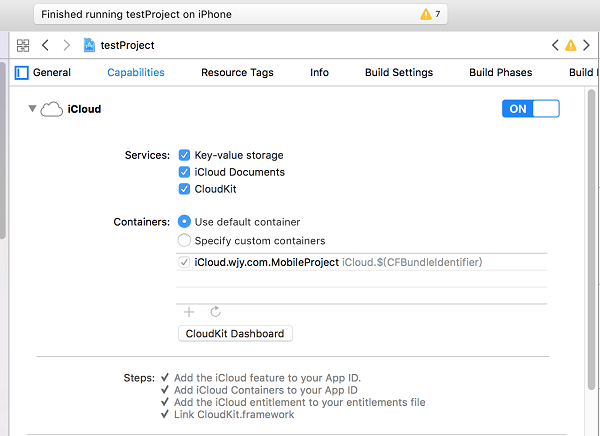This screenshot has width=600, height=436.
Task: Click the testProject file icon in breadcrumb
Action: tap(89, 45)
